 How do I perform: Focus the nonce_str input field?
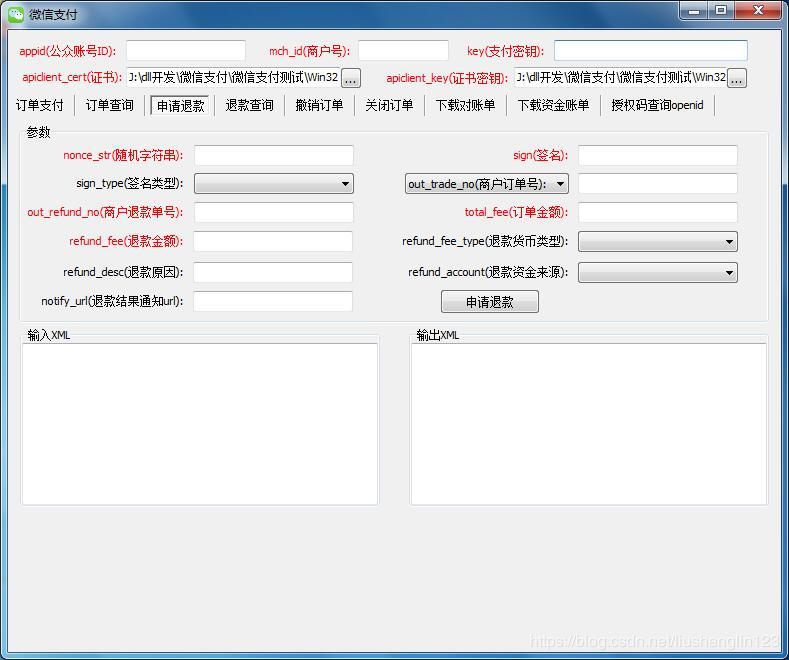pos(274,155)
